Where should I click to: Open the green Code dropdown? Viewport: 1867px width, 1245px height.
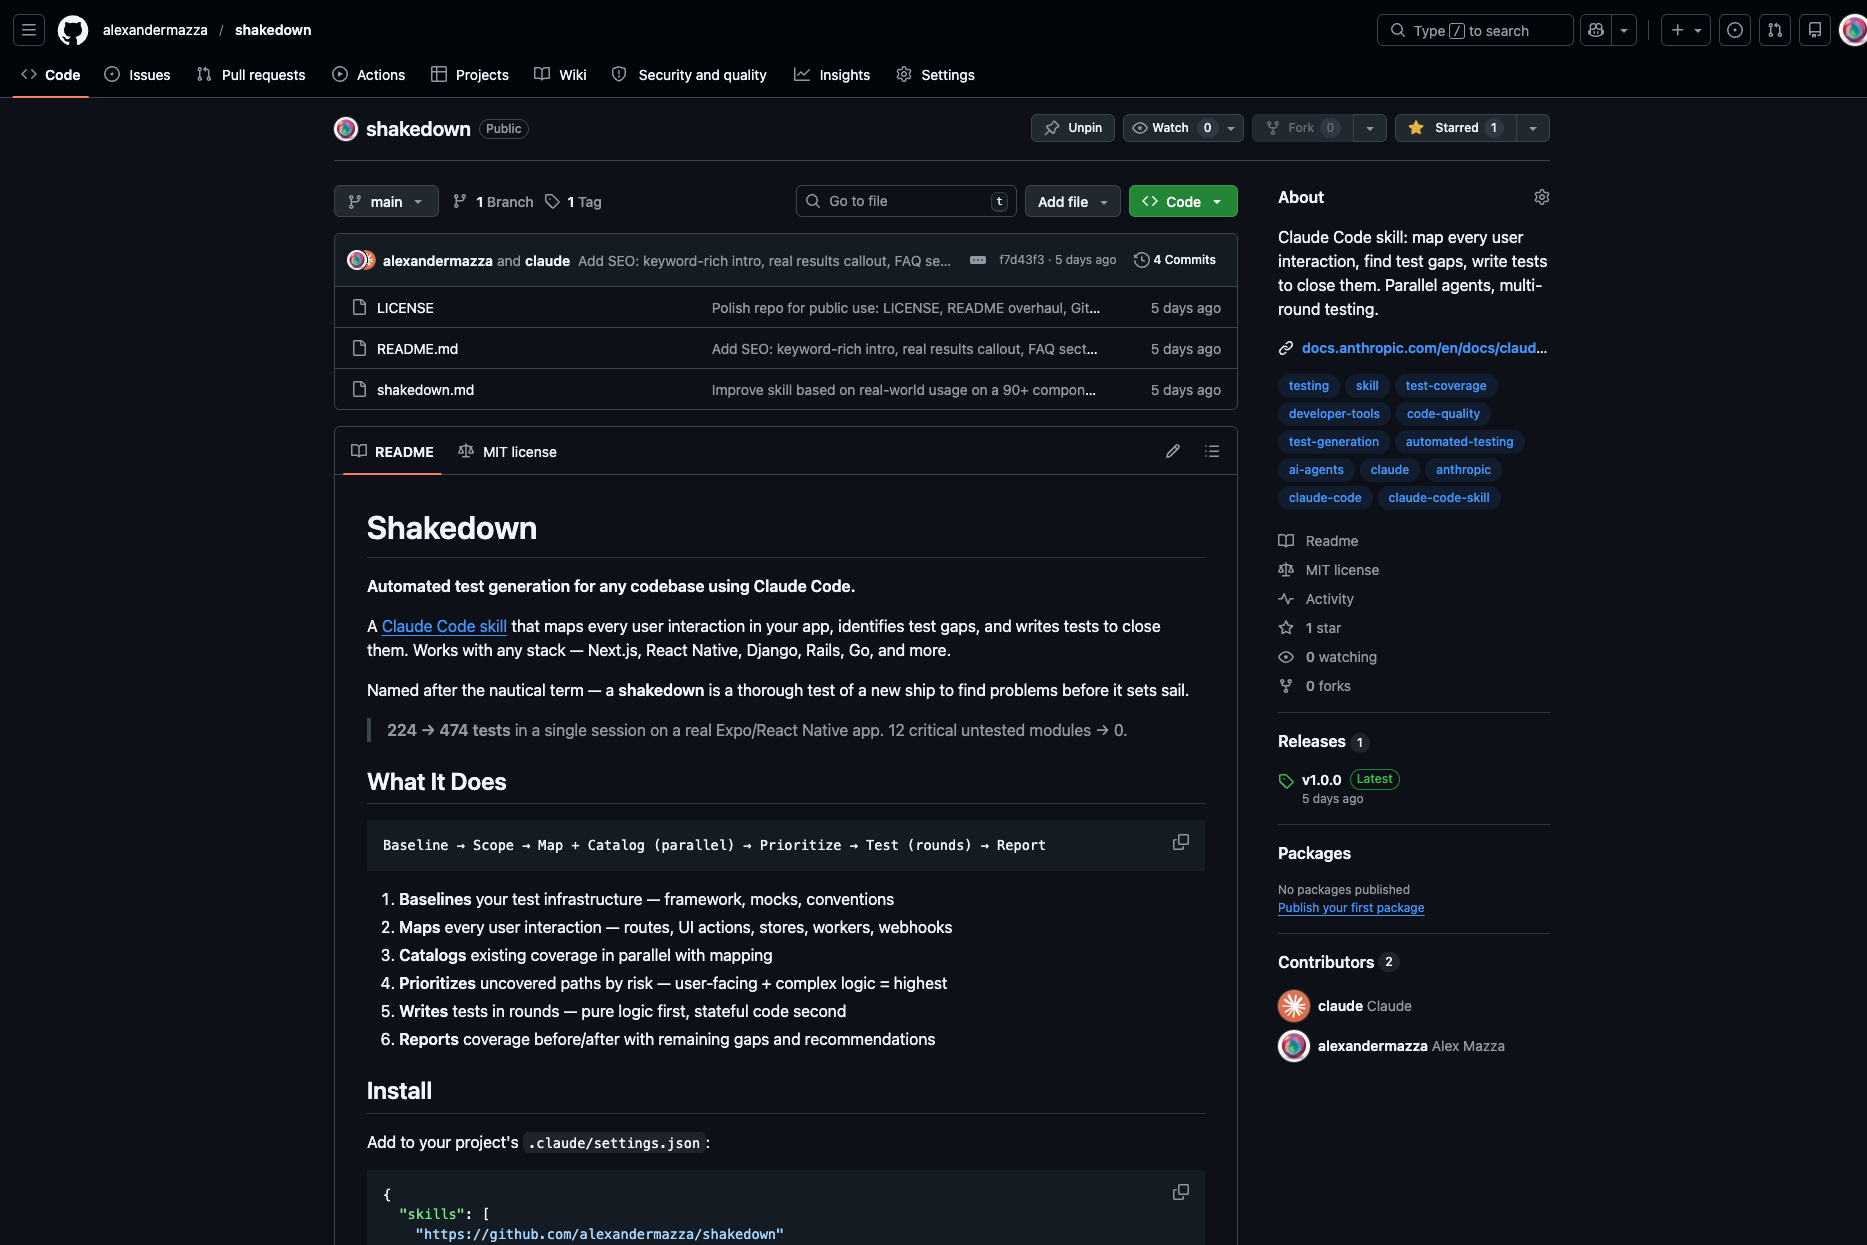[1183, 201]
